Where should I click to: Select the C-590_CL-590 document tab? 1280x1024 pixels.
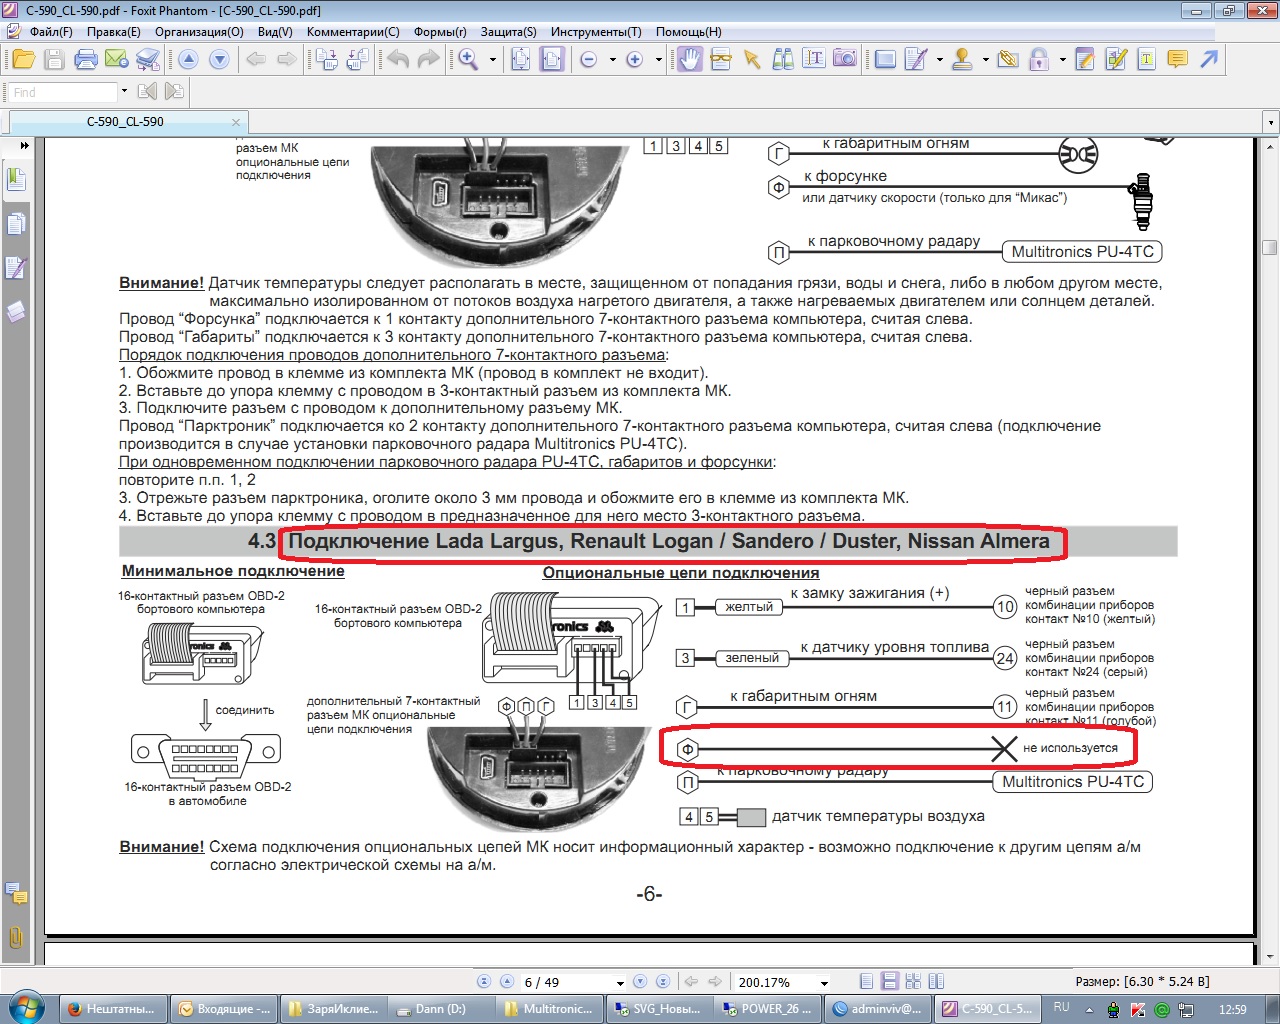[x=126, y=122]
